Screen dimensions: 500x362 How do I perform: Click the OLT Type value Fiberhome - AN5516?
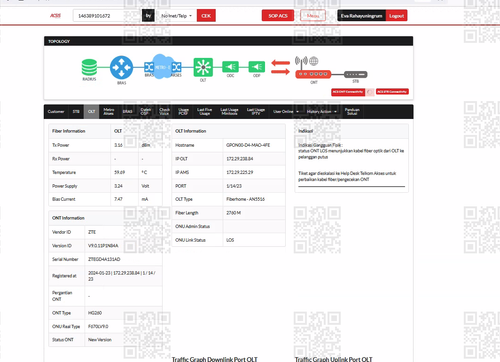[245, 199]
